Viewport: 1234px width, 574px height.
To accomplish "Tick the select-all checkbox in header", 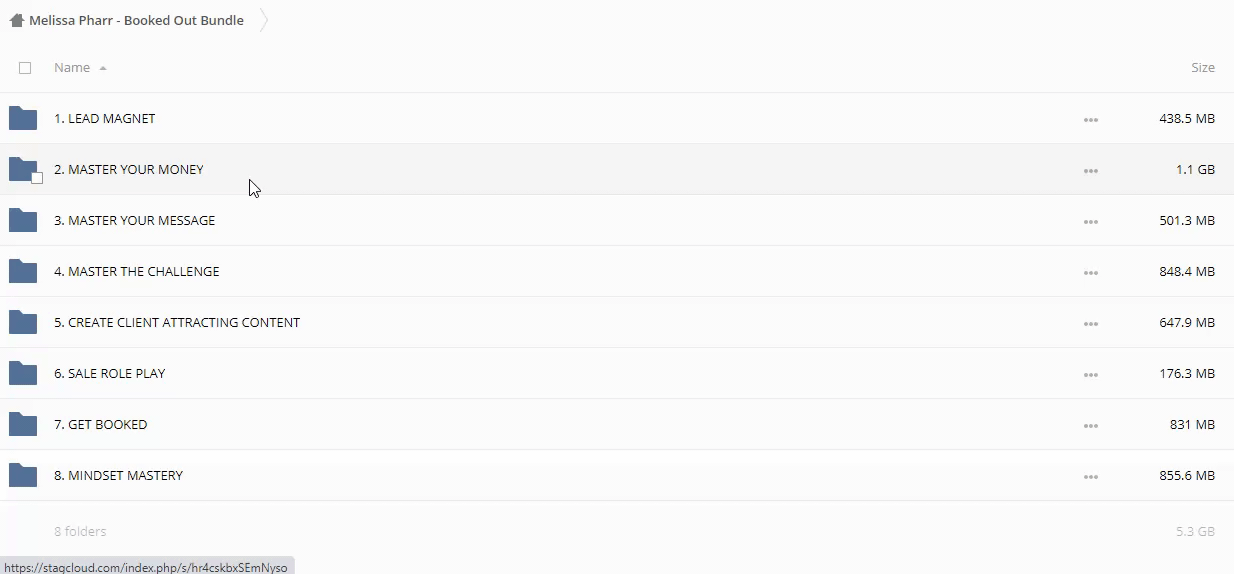I will (25, 68).
